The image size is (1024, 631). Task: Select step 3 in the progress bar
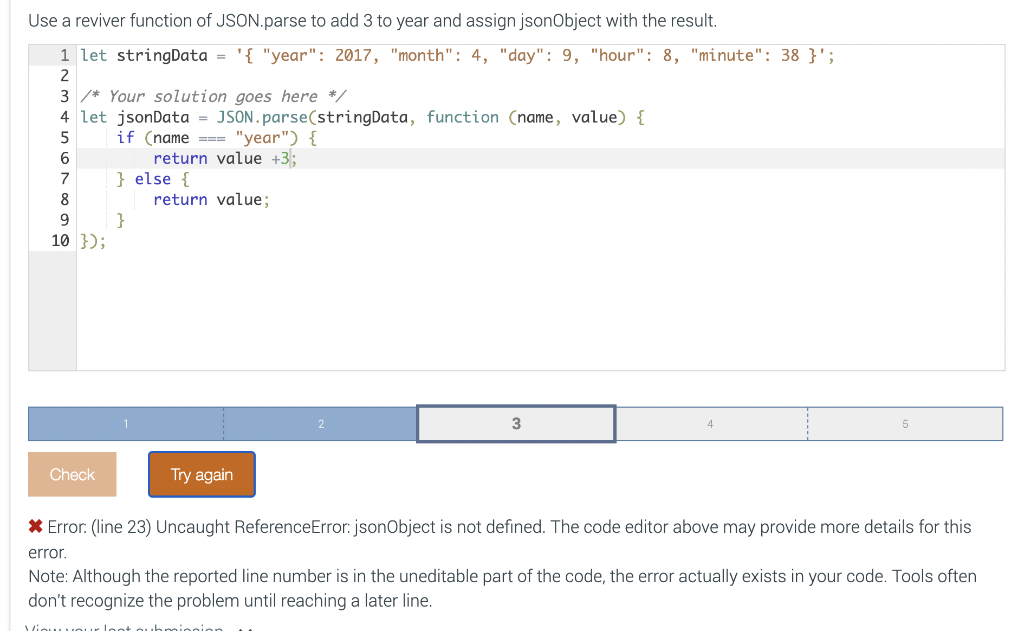pyautogui.click(x=515, y=423)
